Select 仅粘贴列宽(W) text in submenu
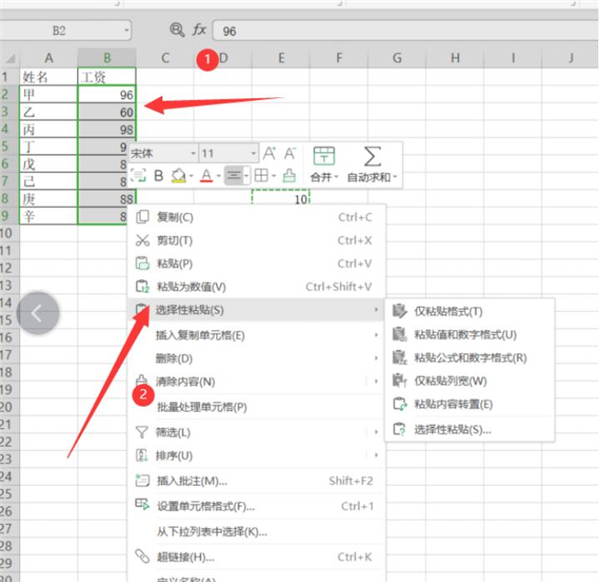Image resolution: width=600 pixels, height=582 pixels. point(450,381)
